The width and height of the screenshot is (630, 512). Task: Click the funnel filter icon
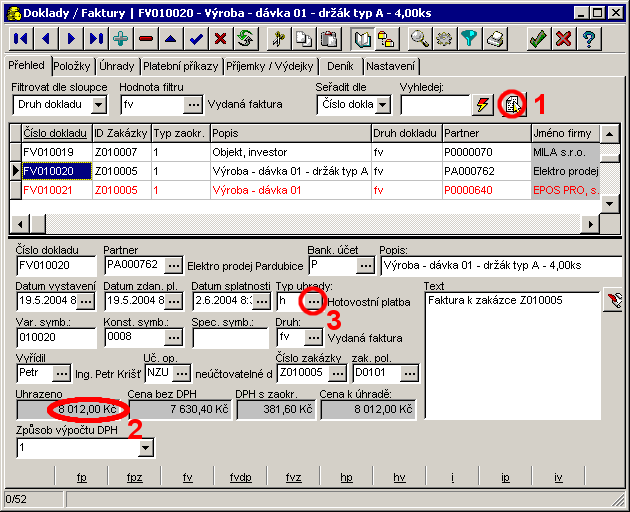[x=469, y=39]
